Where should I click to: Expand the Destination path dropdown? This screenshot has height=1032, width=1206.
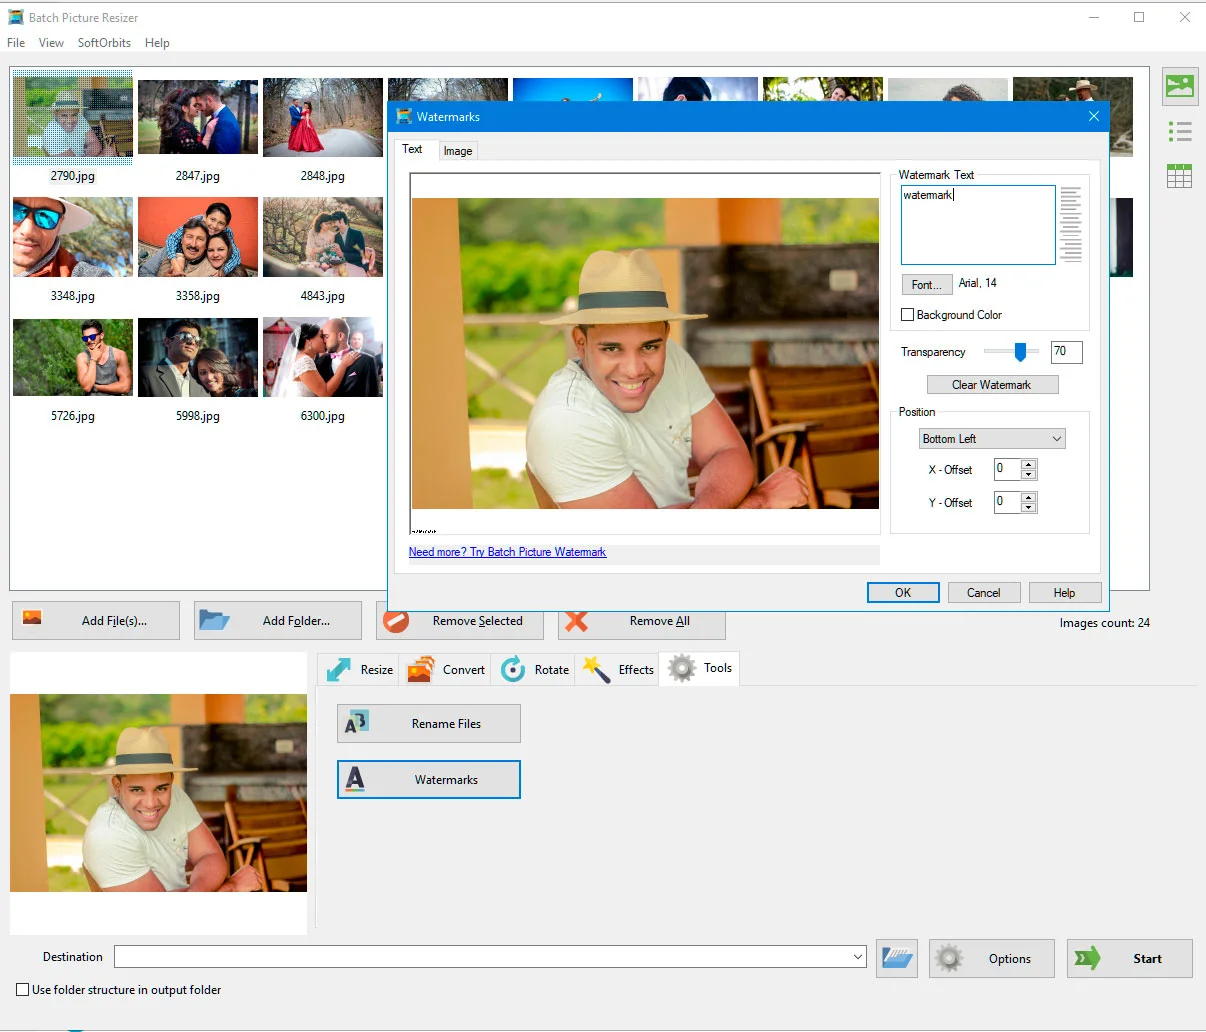[858, 956]
